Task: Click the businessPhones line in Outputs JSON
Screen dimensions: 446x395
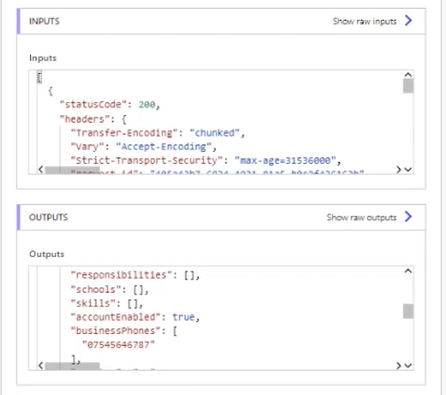Action: (124, 331)
